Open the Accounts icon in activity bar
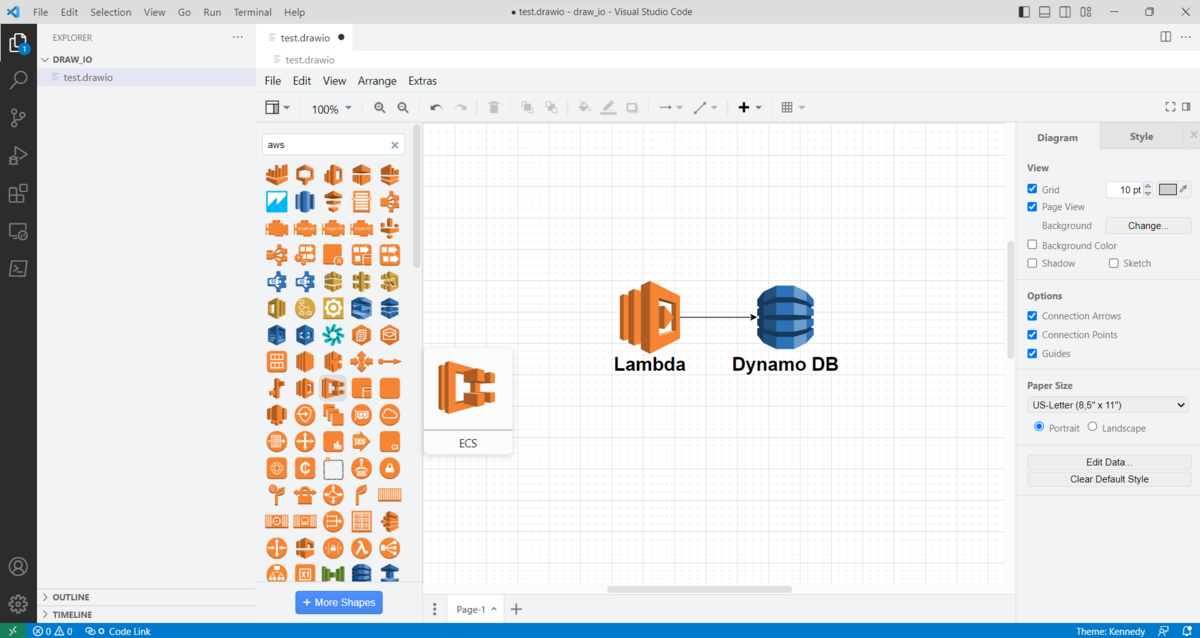The image size is (1200, 638). pos(18,568)
